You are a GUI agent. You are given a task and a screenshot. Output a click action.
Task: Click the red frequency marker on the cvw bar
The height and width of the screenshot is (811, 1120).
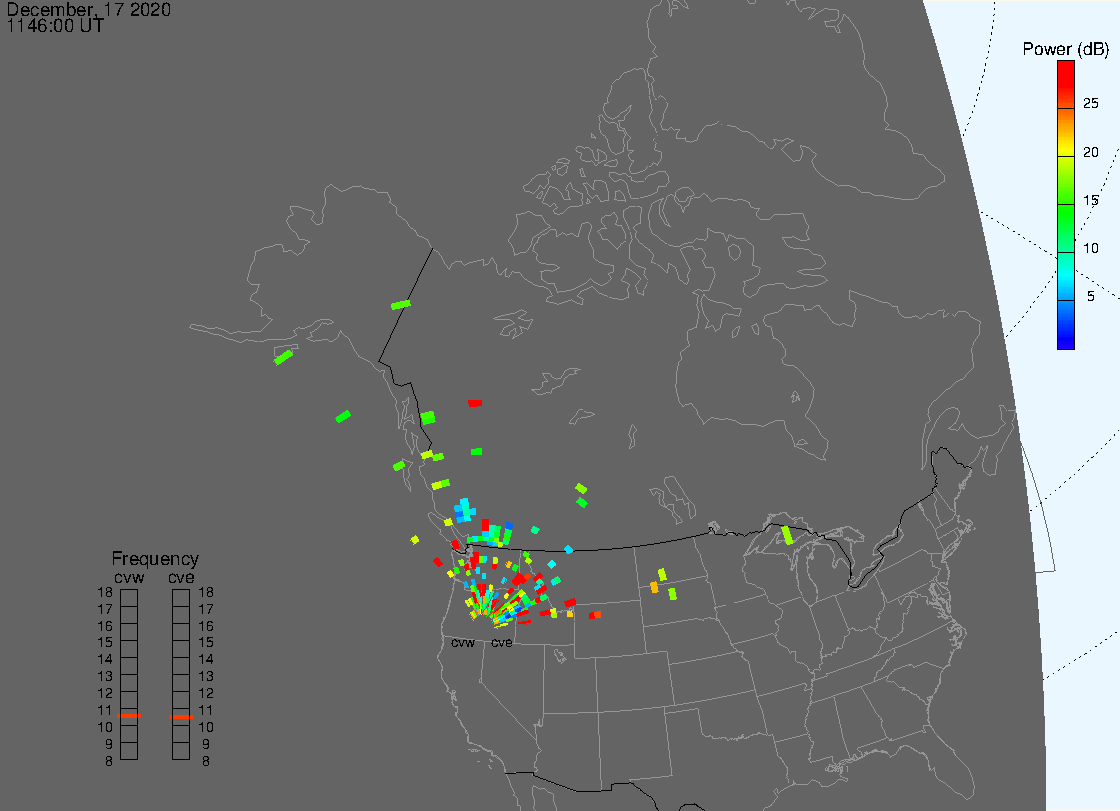point(129,716)
